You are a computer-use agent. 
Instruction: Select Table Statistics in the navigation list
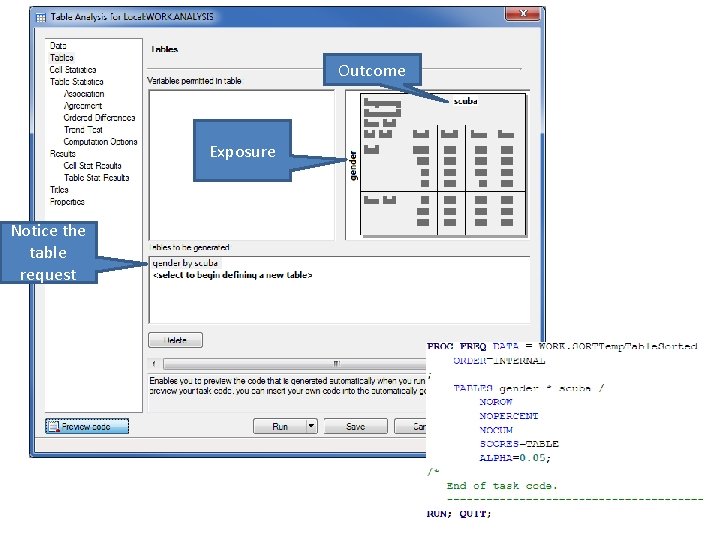pos(76,81)
